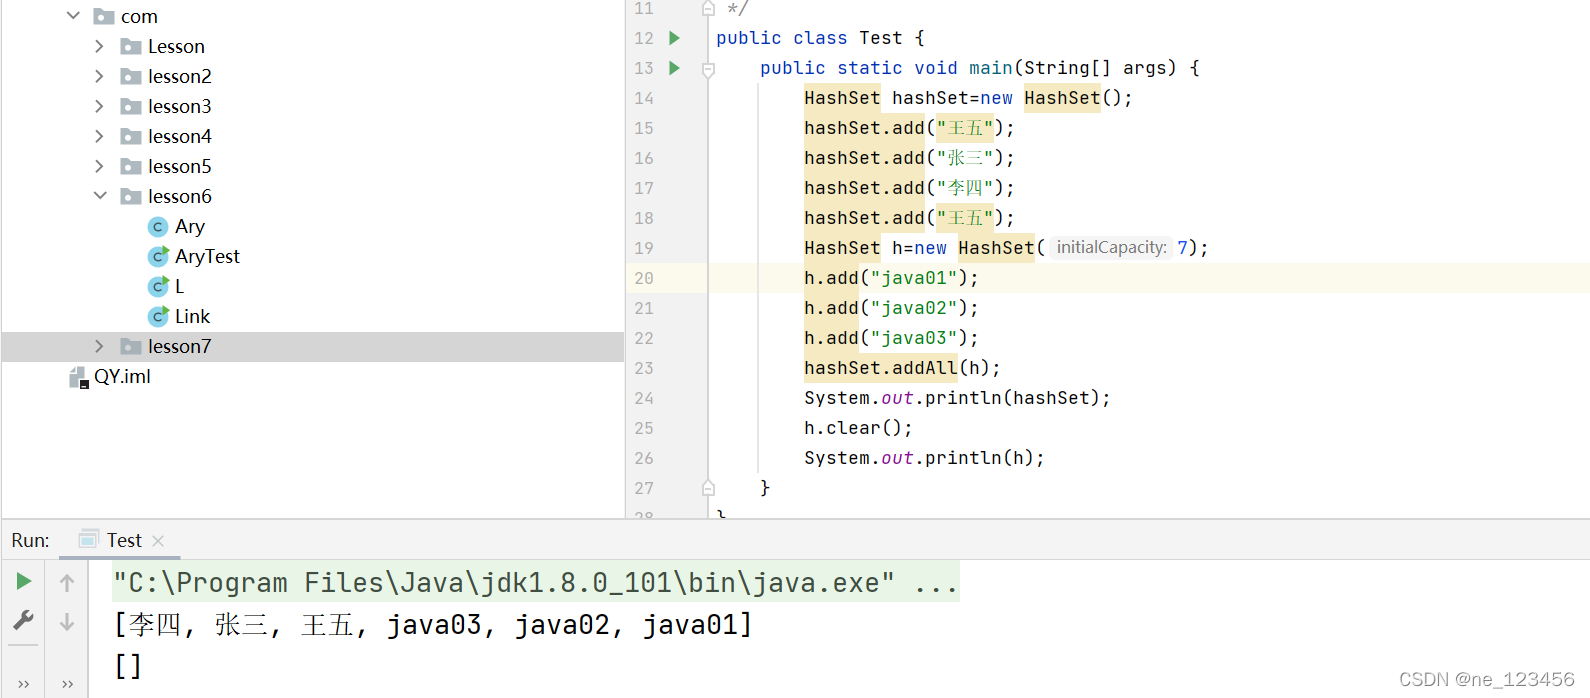
Task: Expand the lesson3 package
Action: (99, 106)
